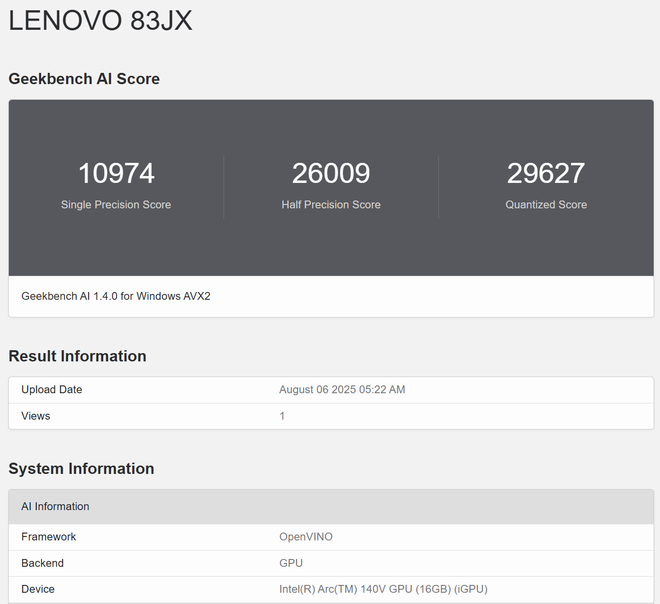Click the Device row label

[x=38, y=589]
